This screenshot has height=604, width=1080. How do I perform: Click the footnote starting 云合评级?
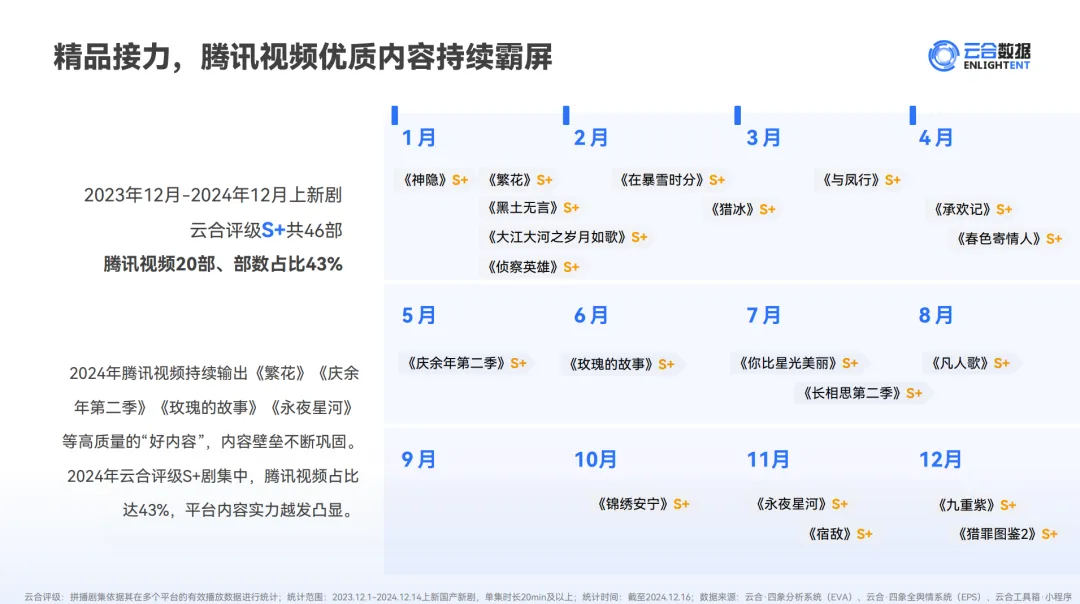(548, 597)
